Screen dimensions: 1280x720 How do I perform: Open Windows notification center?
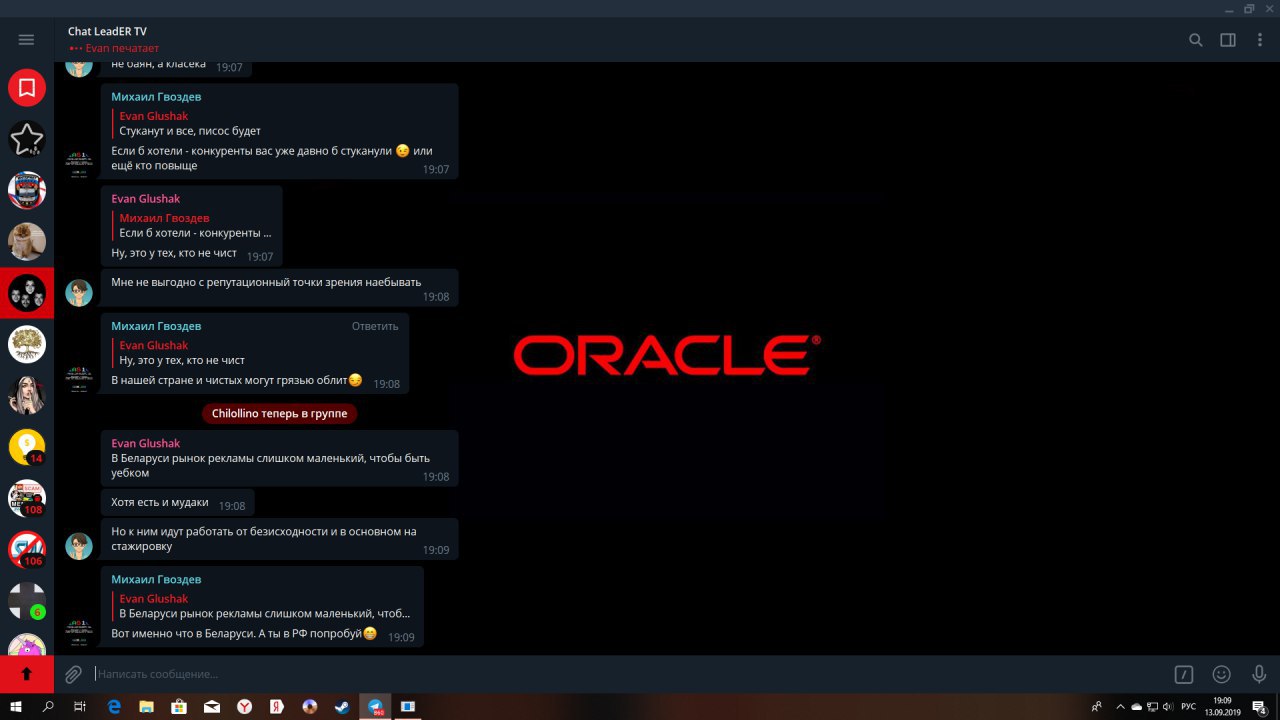pos(1260,706)
